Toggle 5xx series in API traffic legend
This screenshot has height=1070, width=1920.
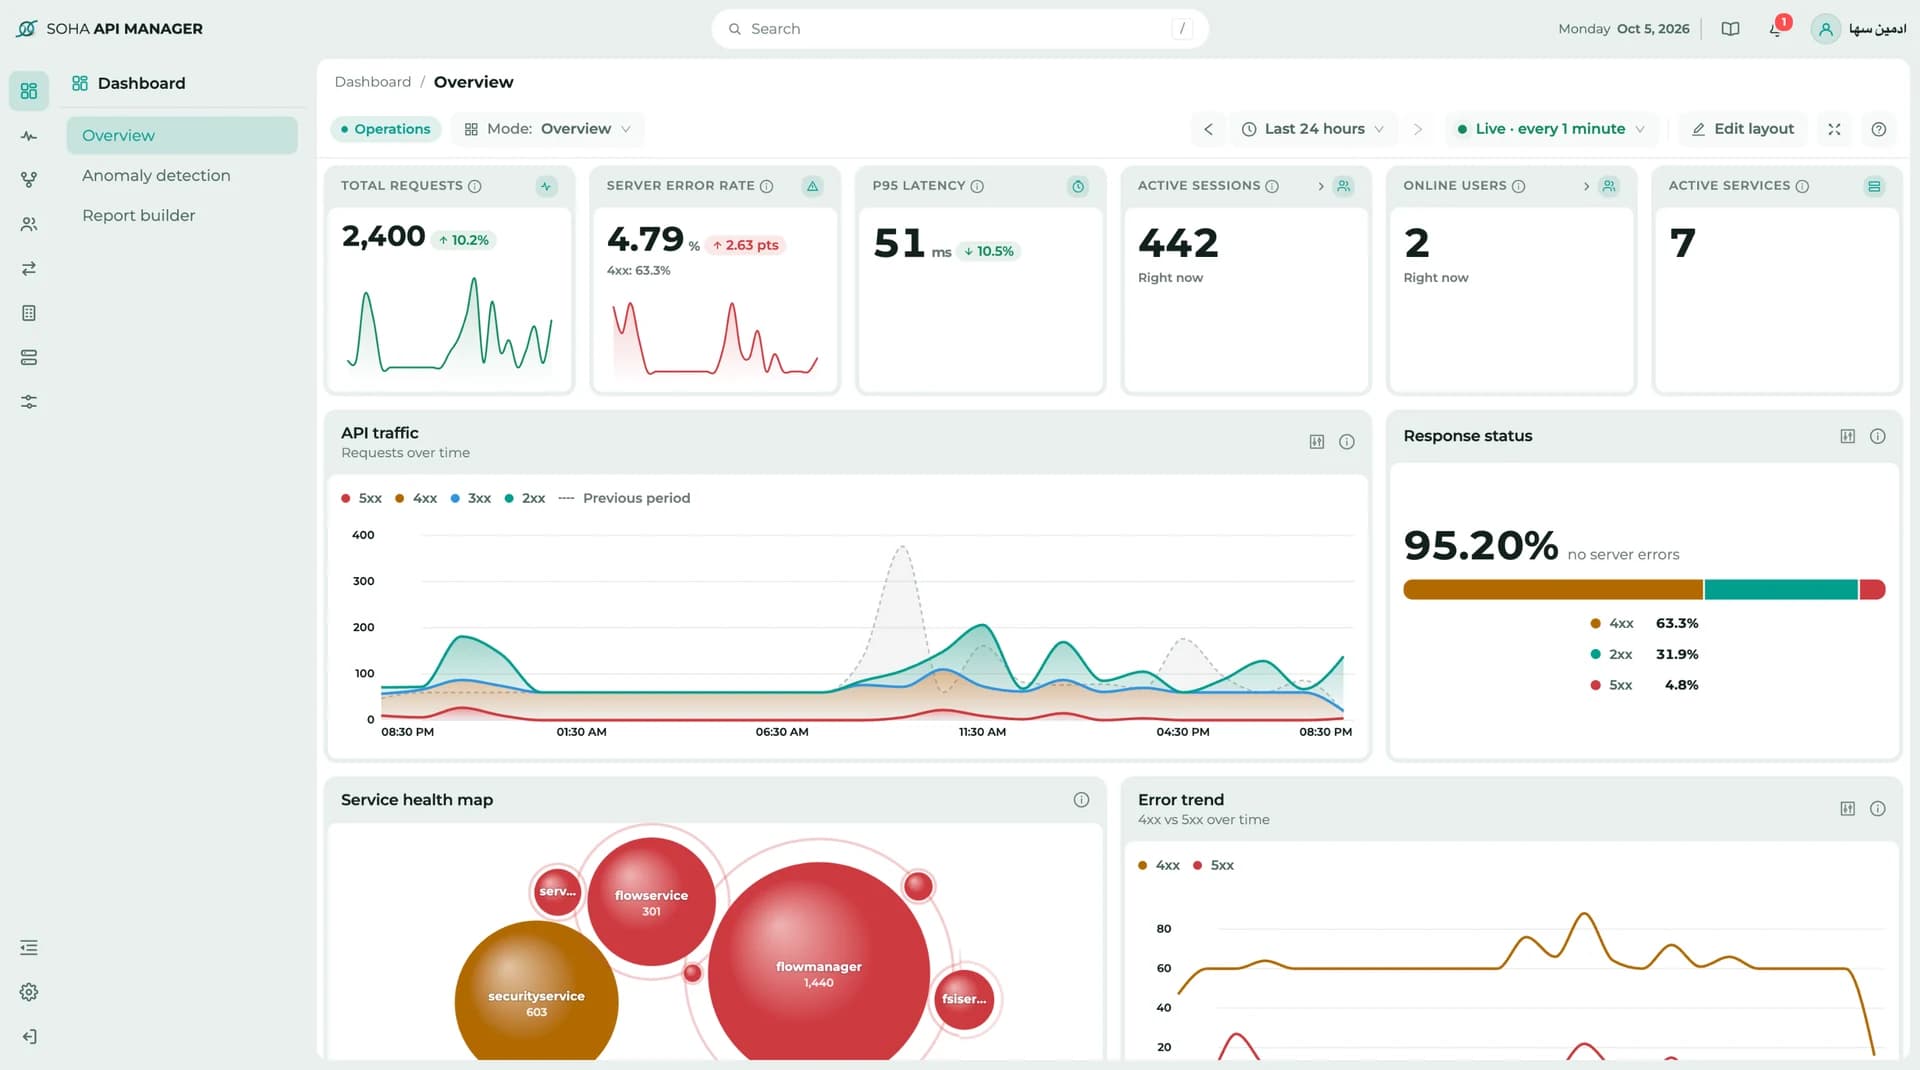(x=361, y=498)
